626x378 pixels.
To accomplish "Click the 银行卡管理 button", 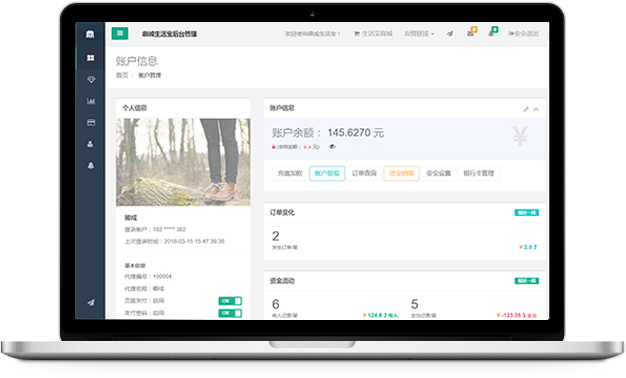I will [x=479, y=173].
